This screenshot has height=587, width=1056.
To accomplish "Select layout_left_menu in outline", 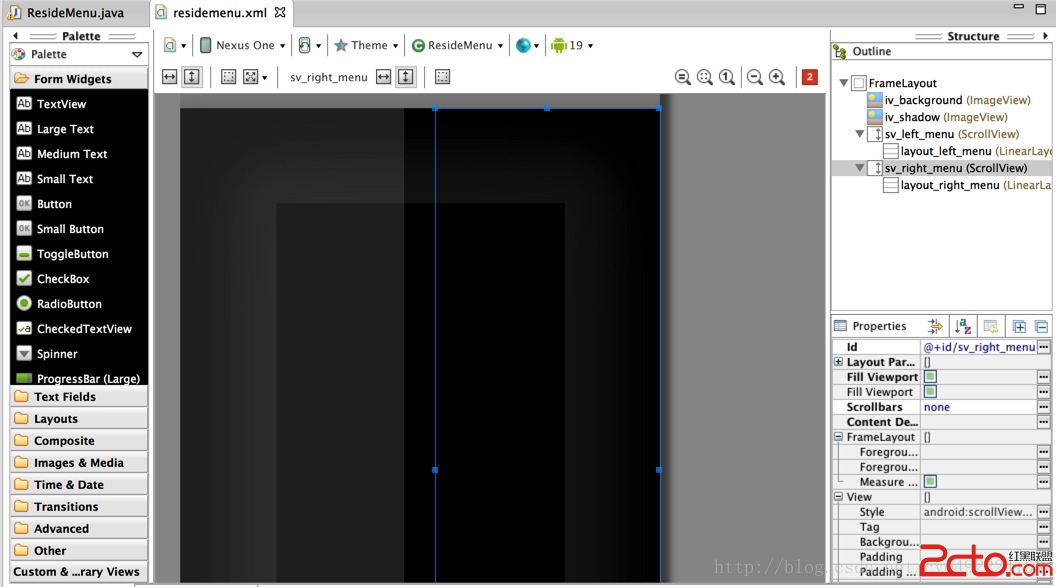I will 968,151.
